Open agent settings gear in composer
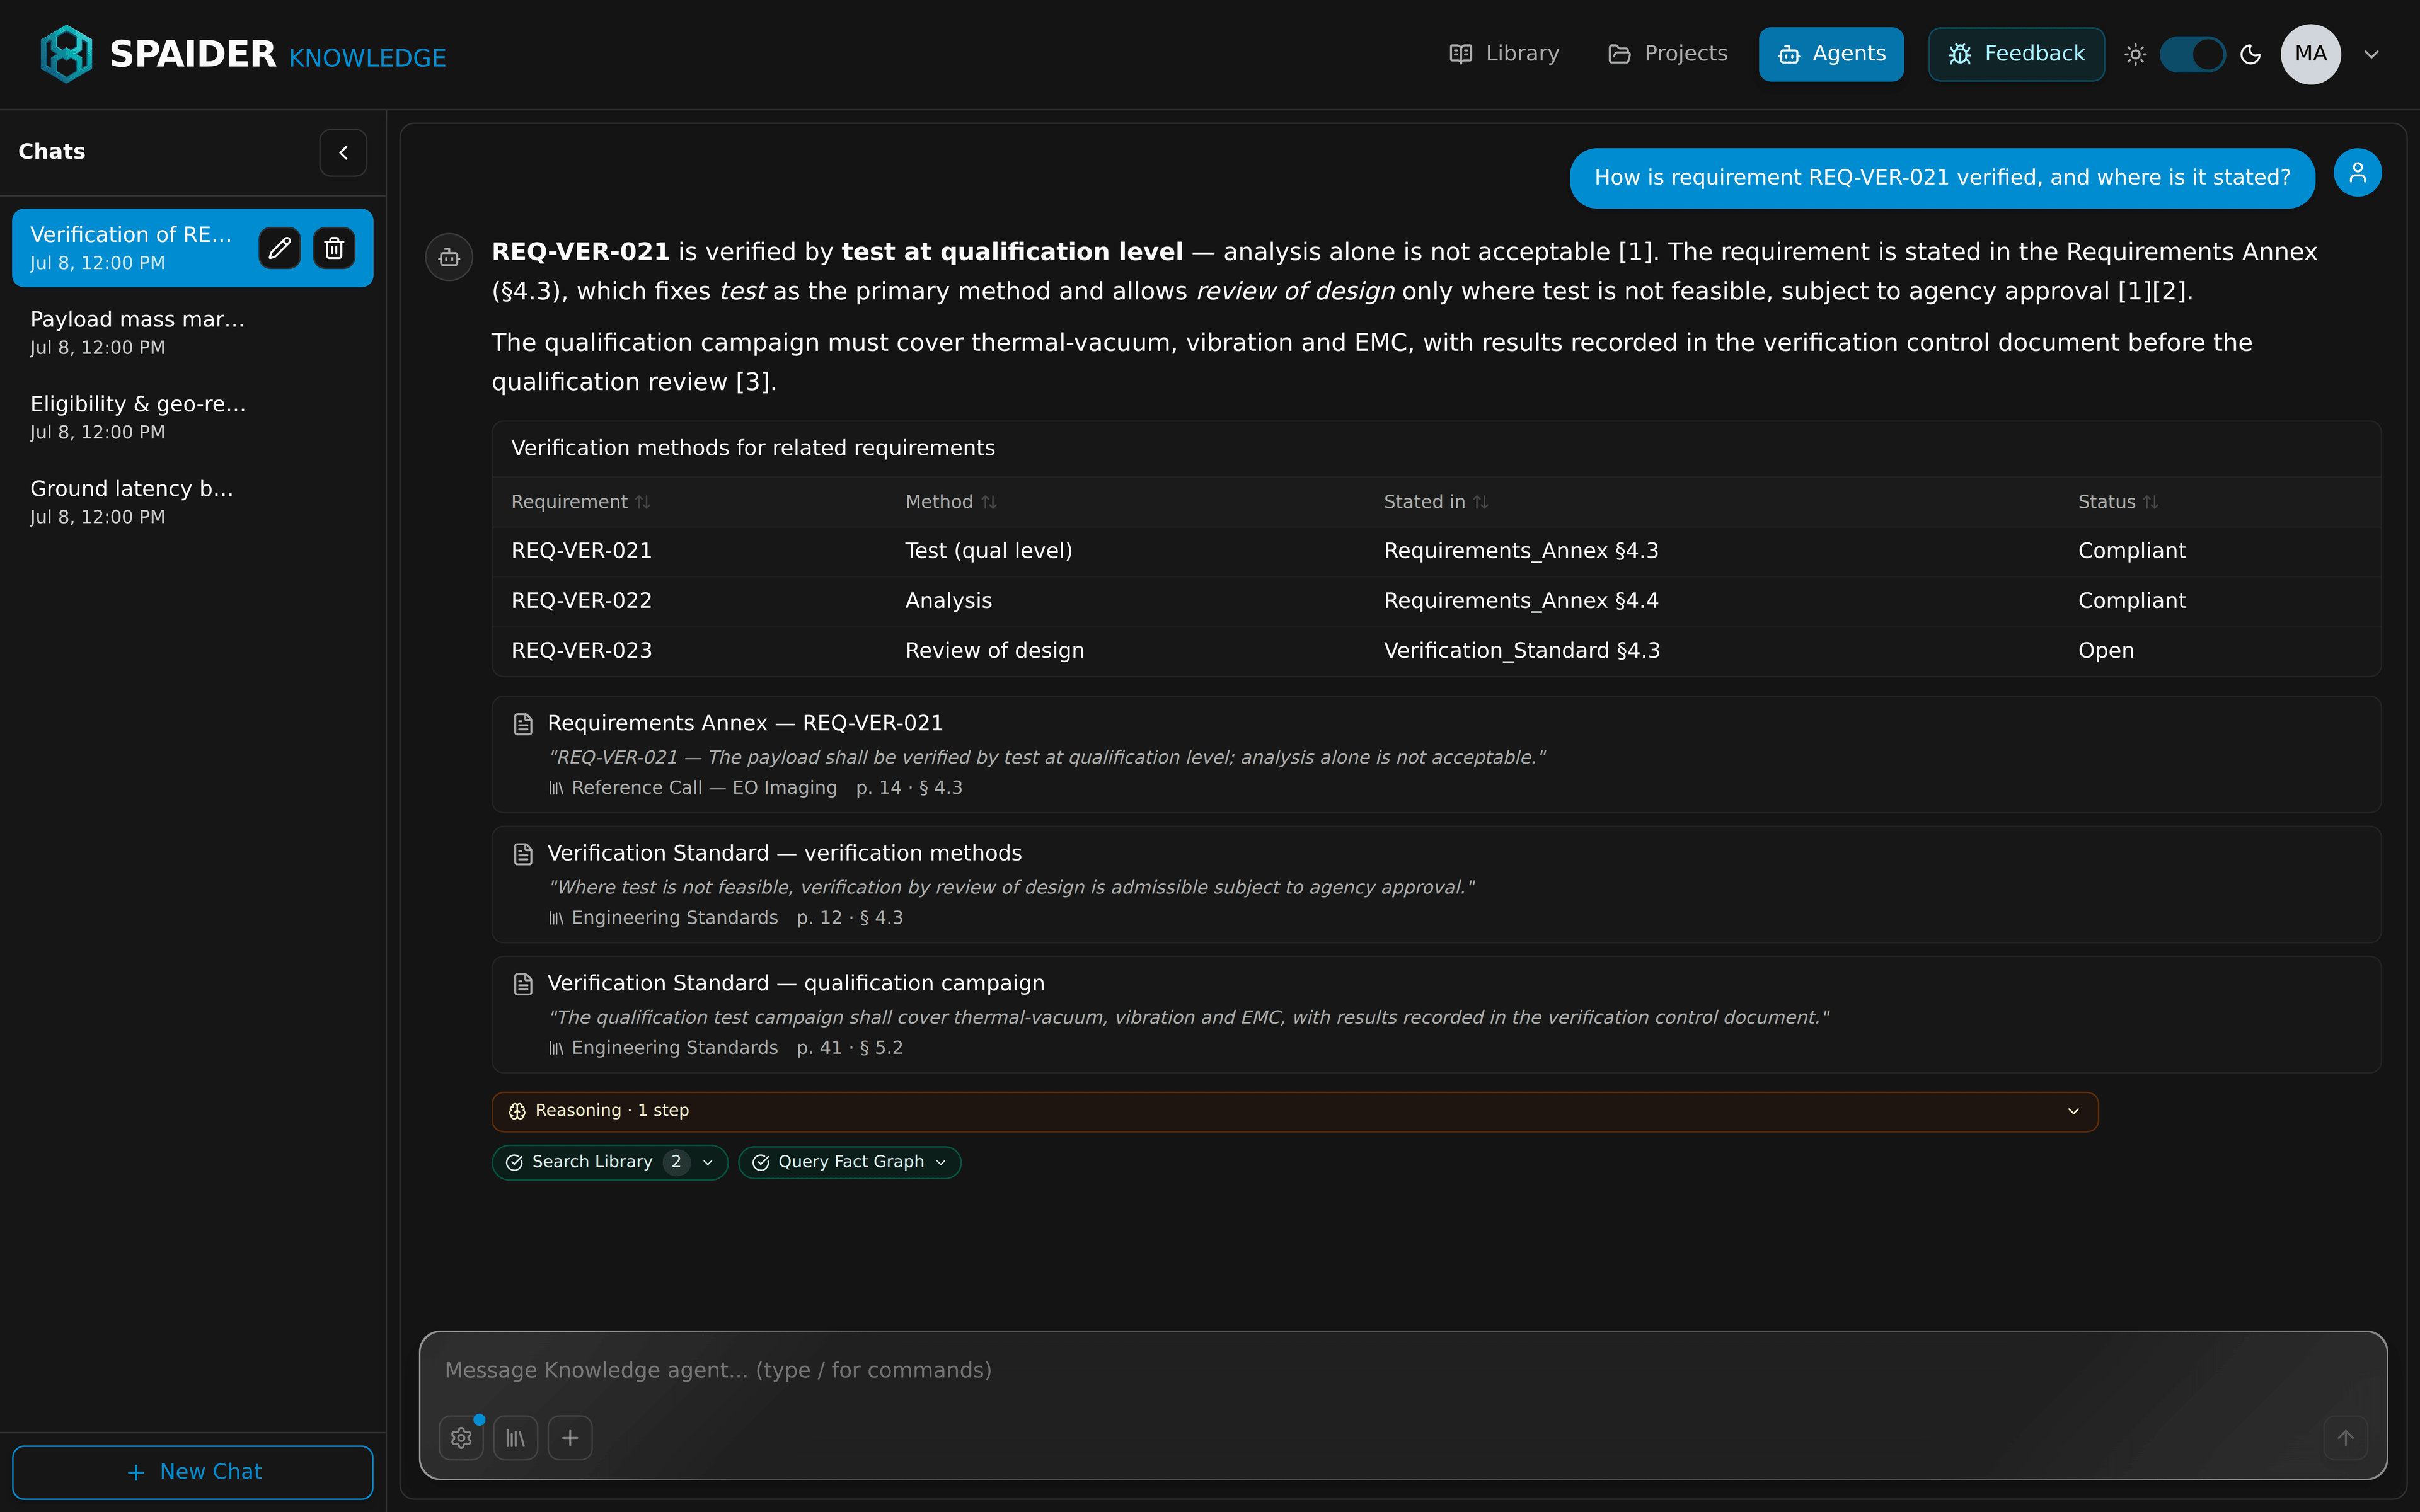 tap(461, 1438)
